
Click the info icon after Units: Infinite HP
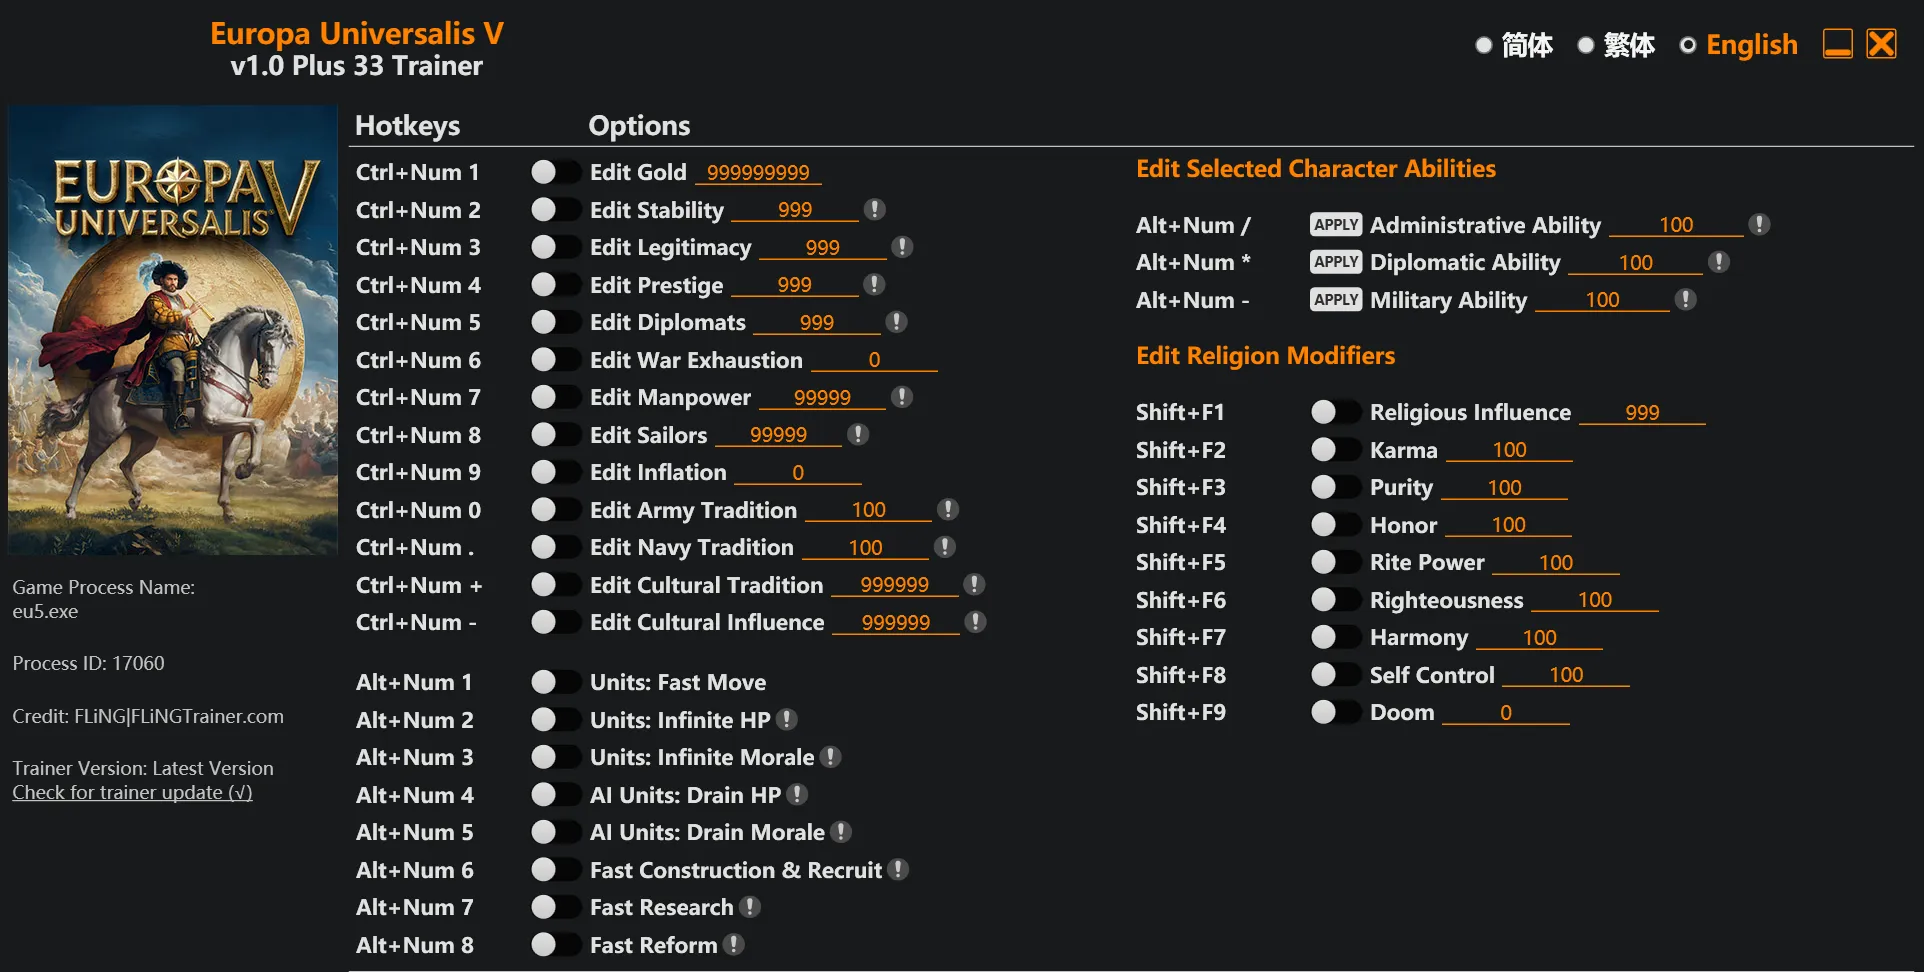[x=787, y=719]
